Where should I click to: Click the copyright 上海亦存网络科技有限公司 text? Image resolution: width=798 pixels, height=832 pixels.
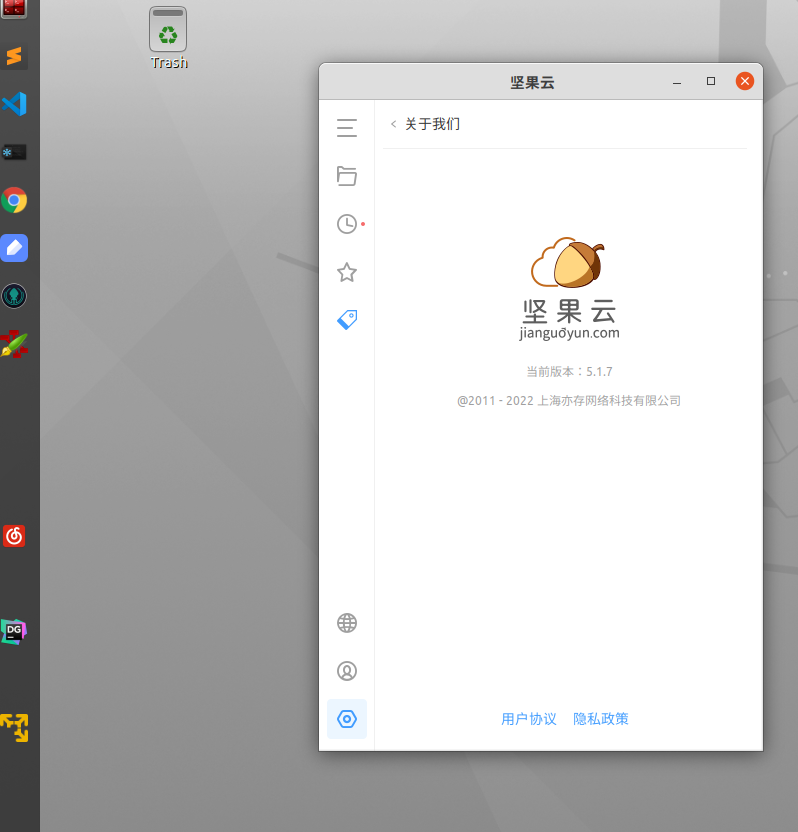569,401
